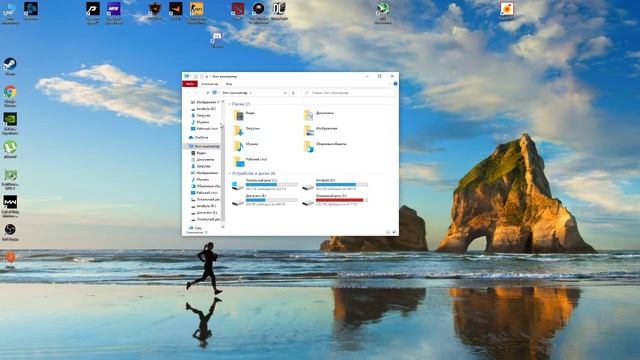Select the Локальный диск (C:) drive

point(265,184)
